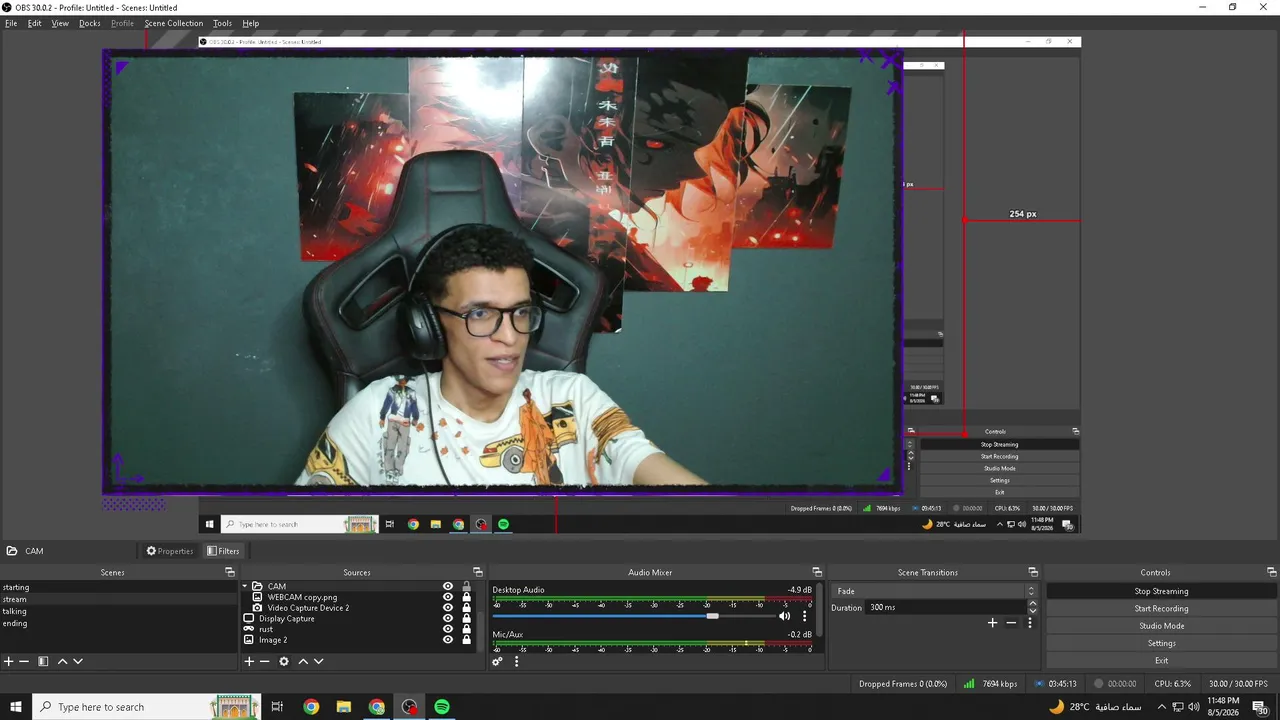Hide the rust source
The image size is (1280, 720).
click(x=448, y=629)
